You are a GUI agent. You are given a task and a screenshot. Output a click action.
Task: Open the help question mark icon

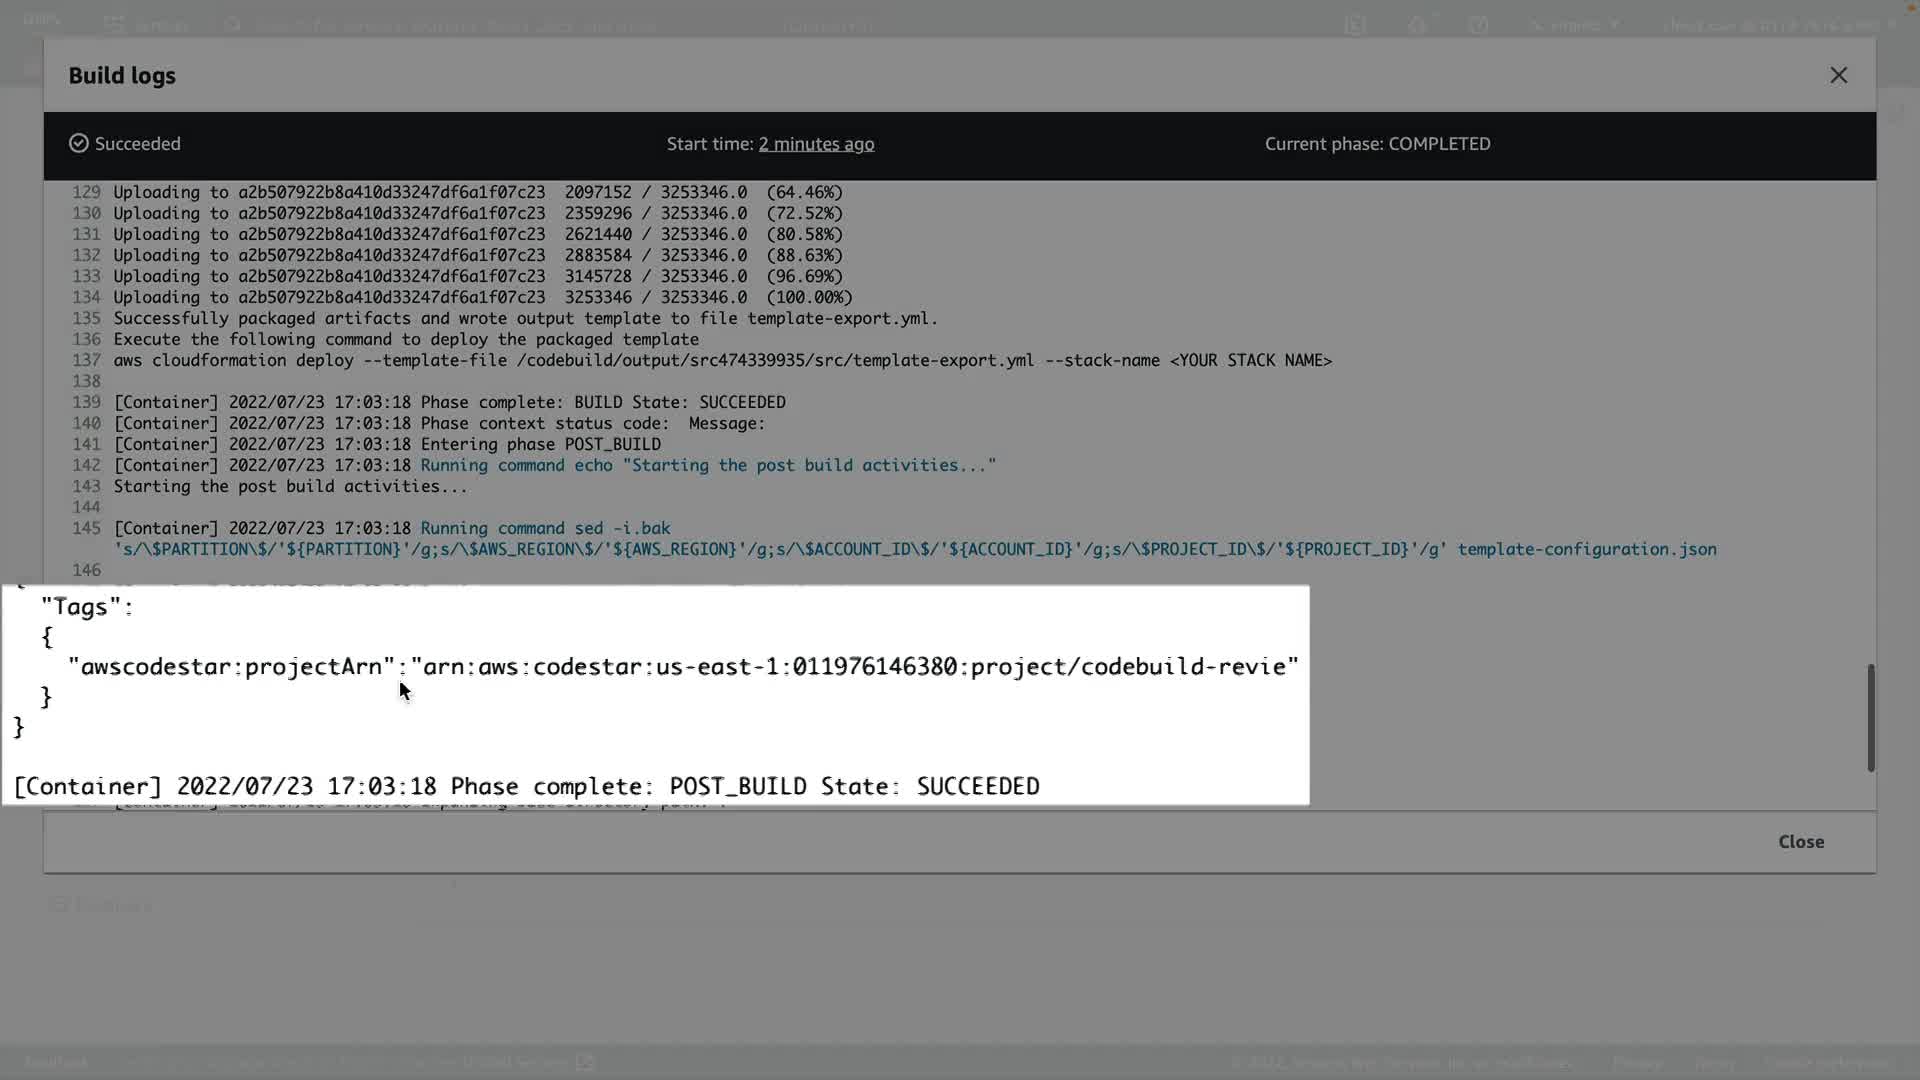tap(1478, 25)
